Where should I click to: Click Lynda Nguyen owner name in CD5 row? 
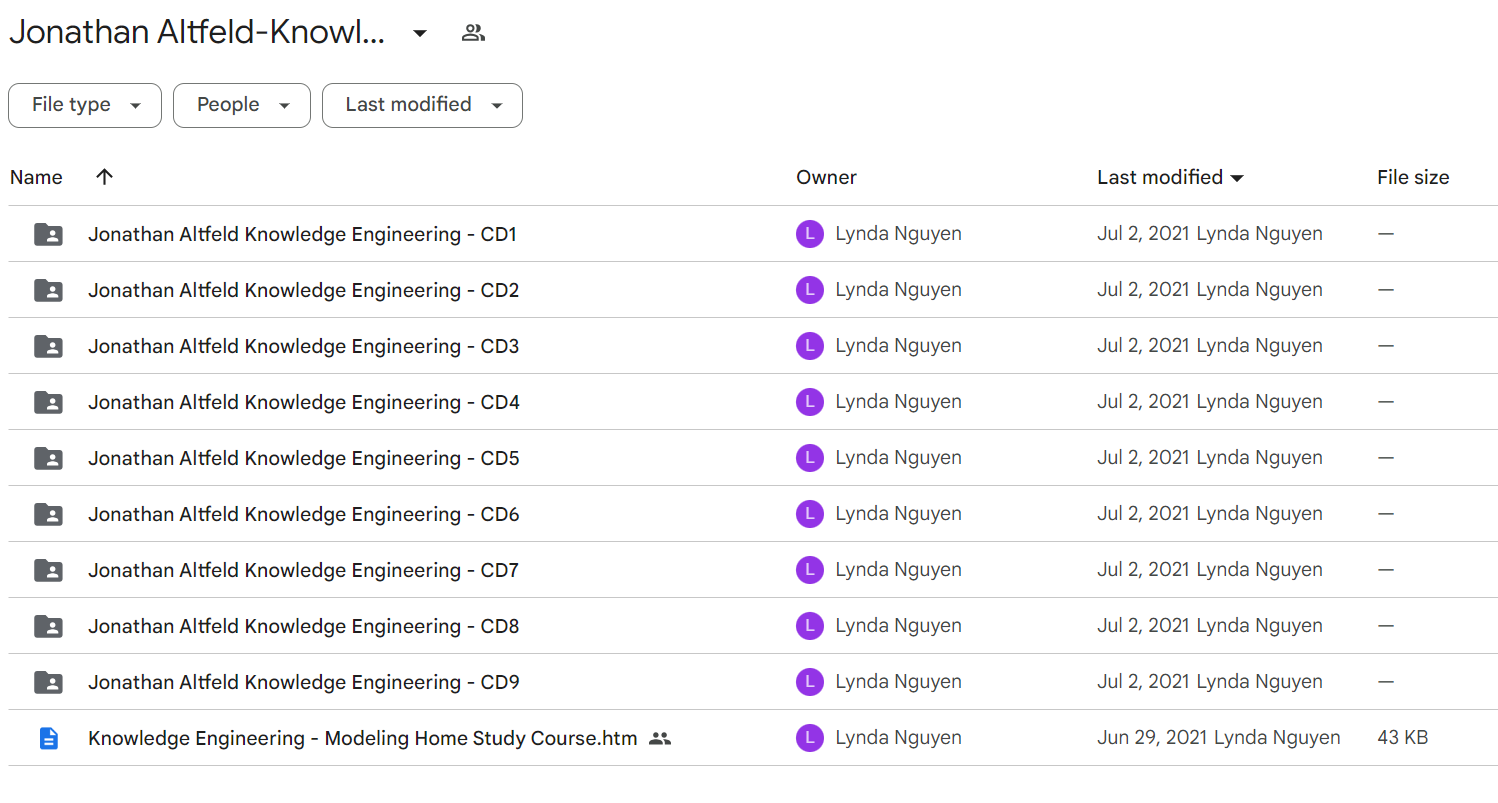click(898, 458)
